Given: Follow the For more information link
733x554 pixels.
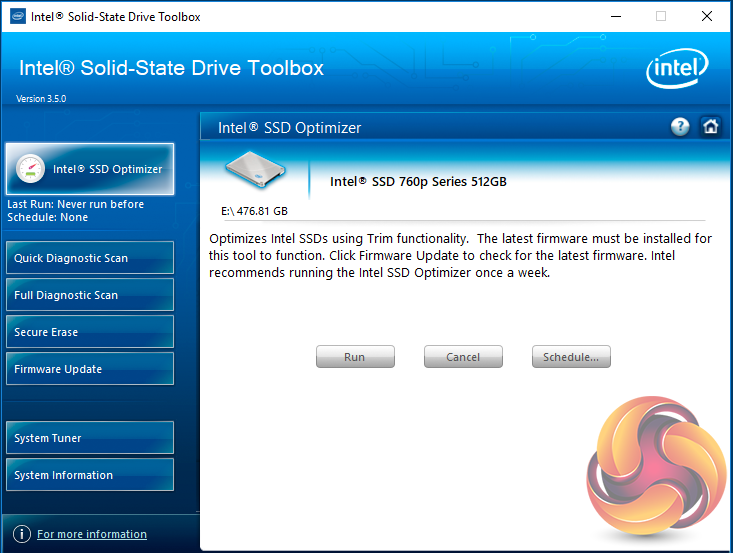Looking at the screenshot, I should coord(92,534).
